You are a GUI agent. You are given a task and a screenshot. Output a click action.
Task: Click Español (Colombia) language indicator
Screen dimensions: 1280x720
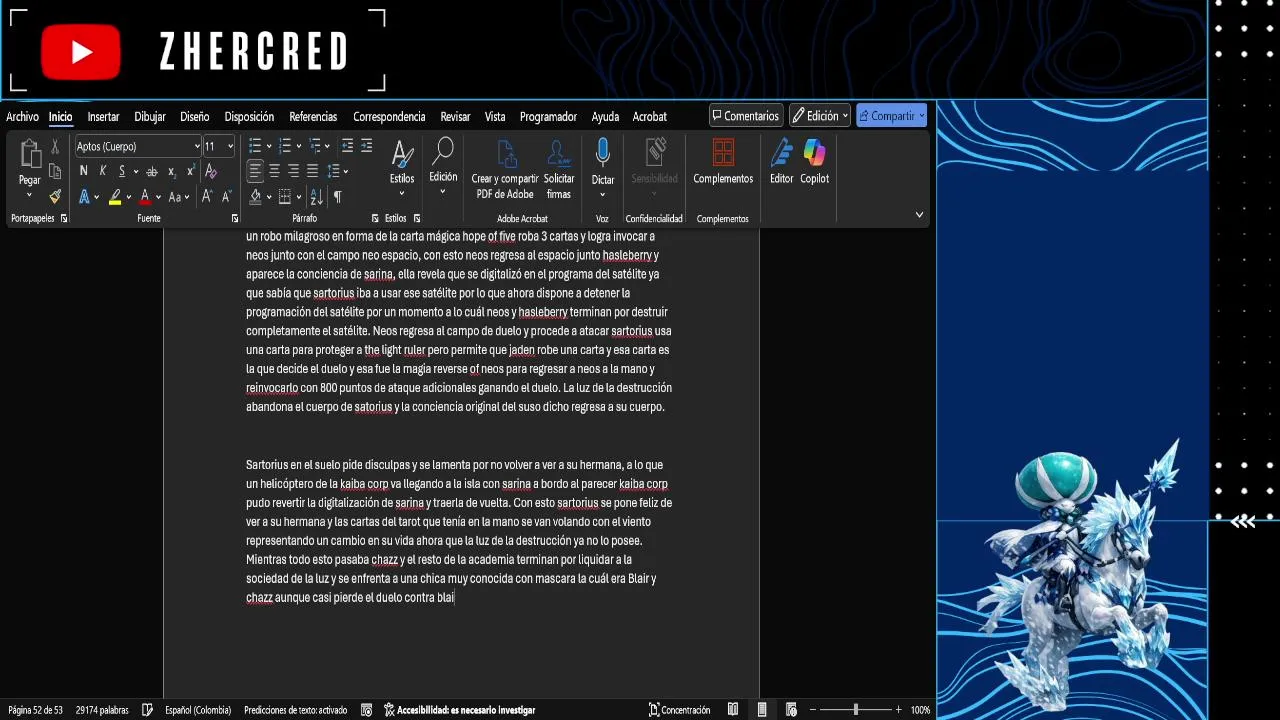click(x=198, y=710)
